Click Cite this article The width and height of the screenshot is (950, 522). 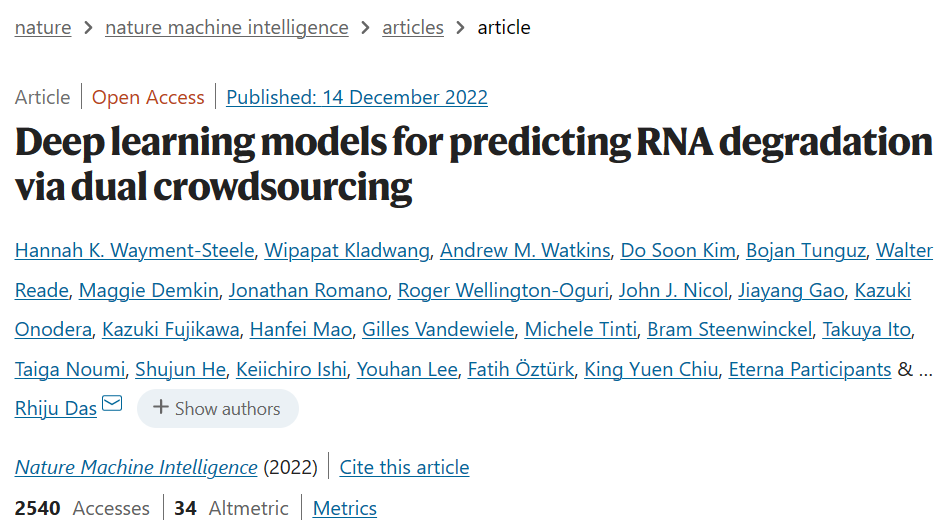404,467
